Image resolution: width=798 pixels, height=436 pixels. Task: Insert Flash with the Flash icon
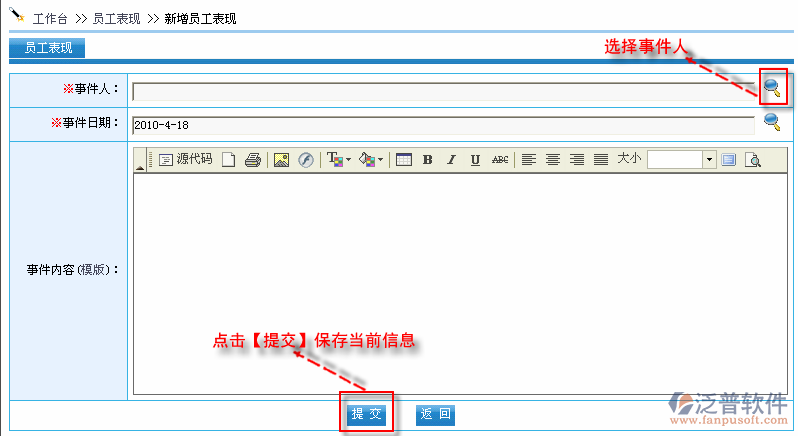point(306,160)
